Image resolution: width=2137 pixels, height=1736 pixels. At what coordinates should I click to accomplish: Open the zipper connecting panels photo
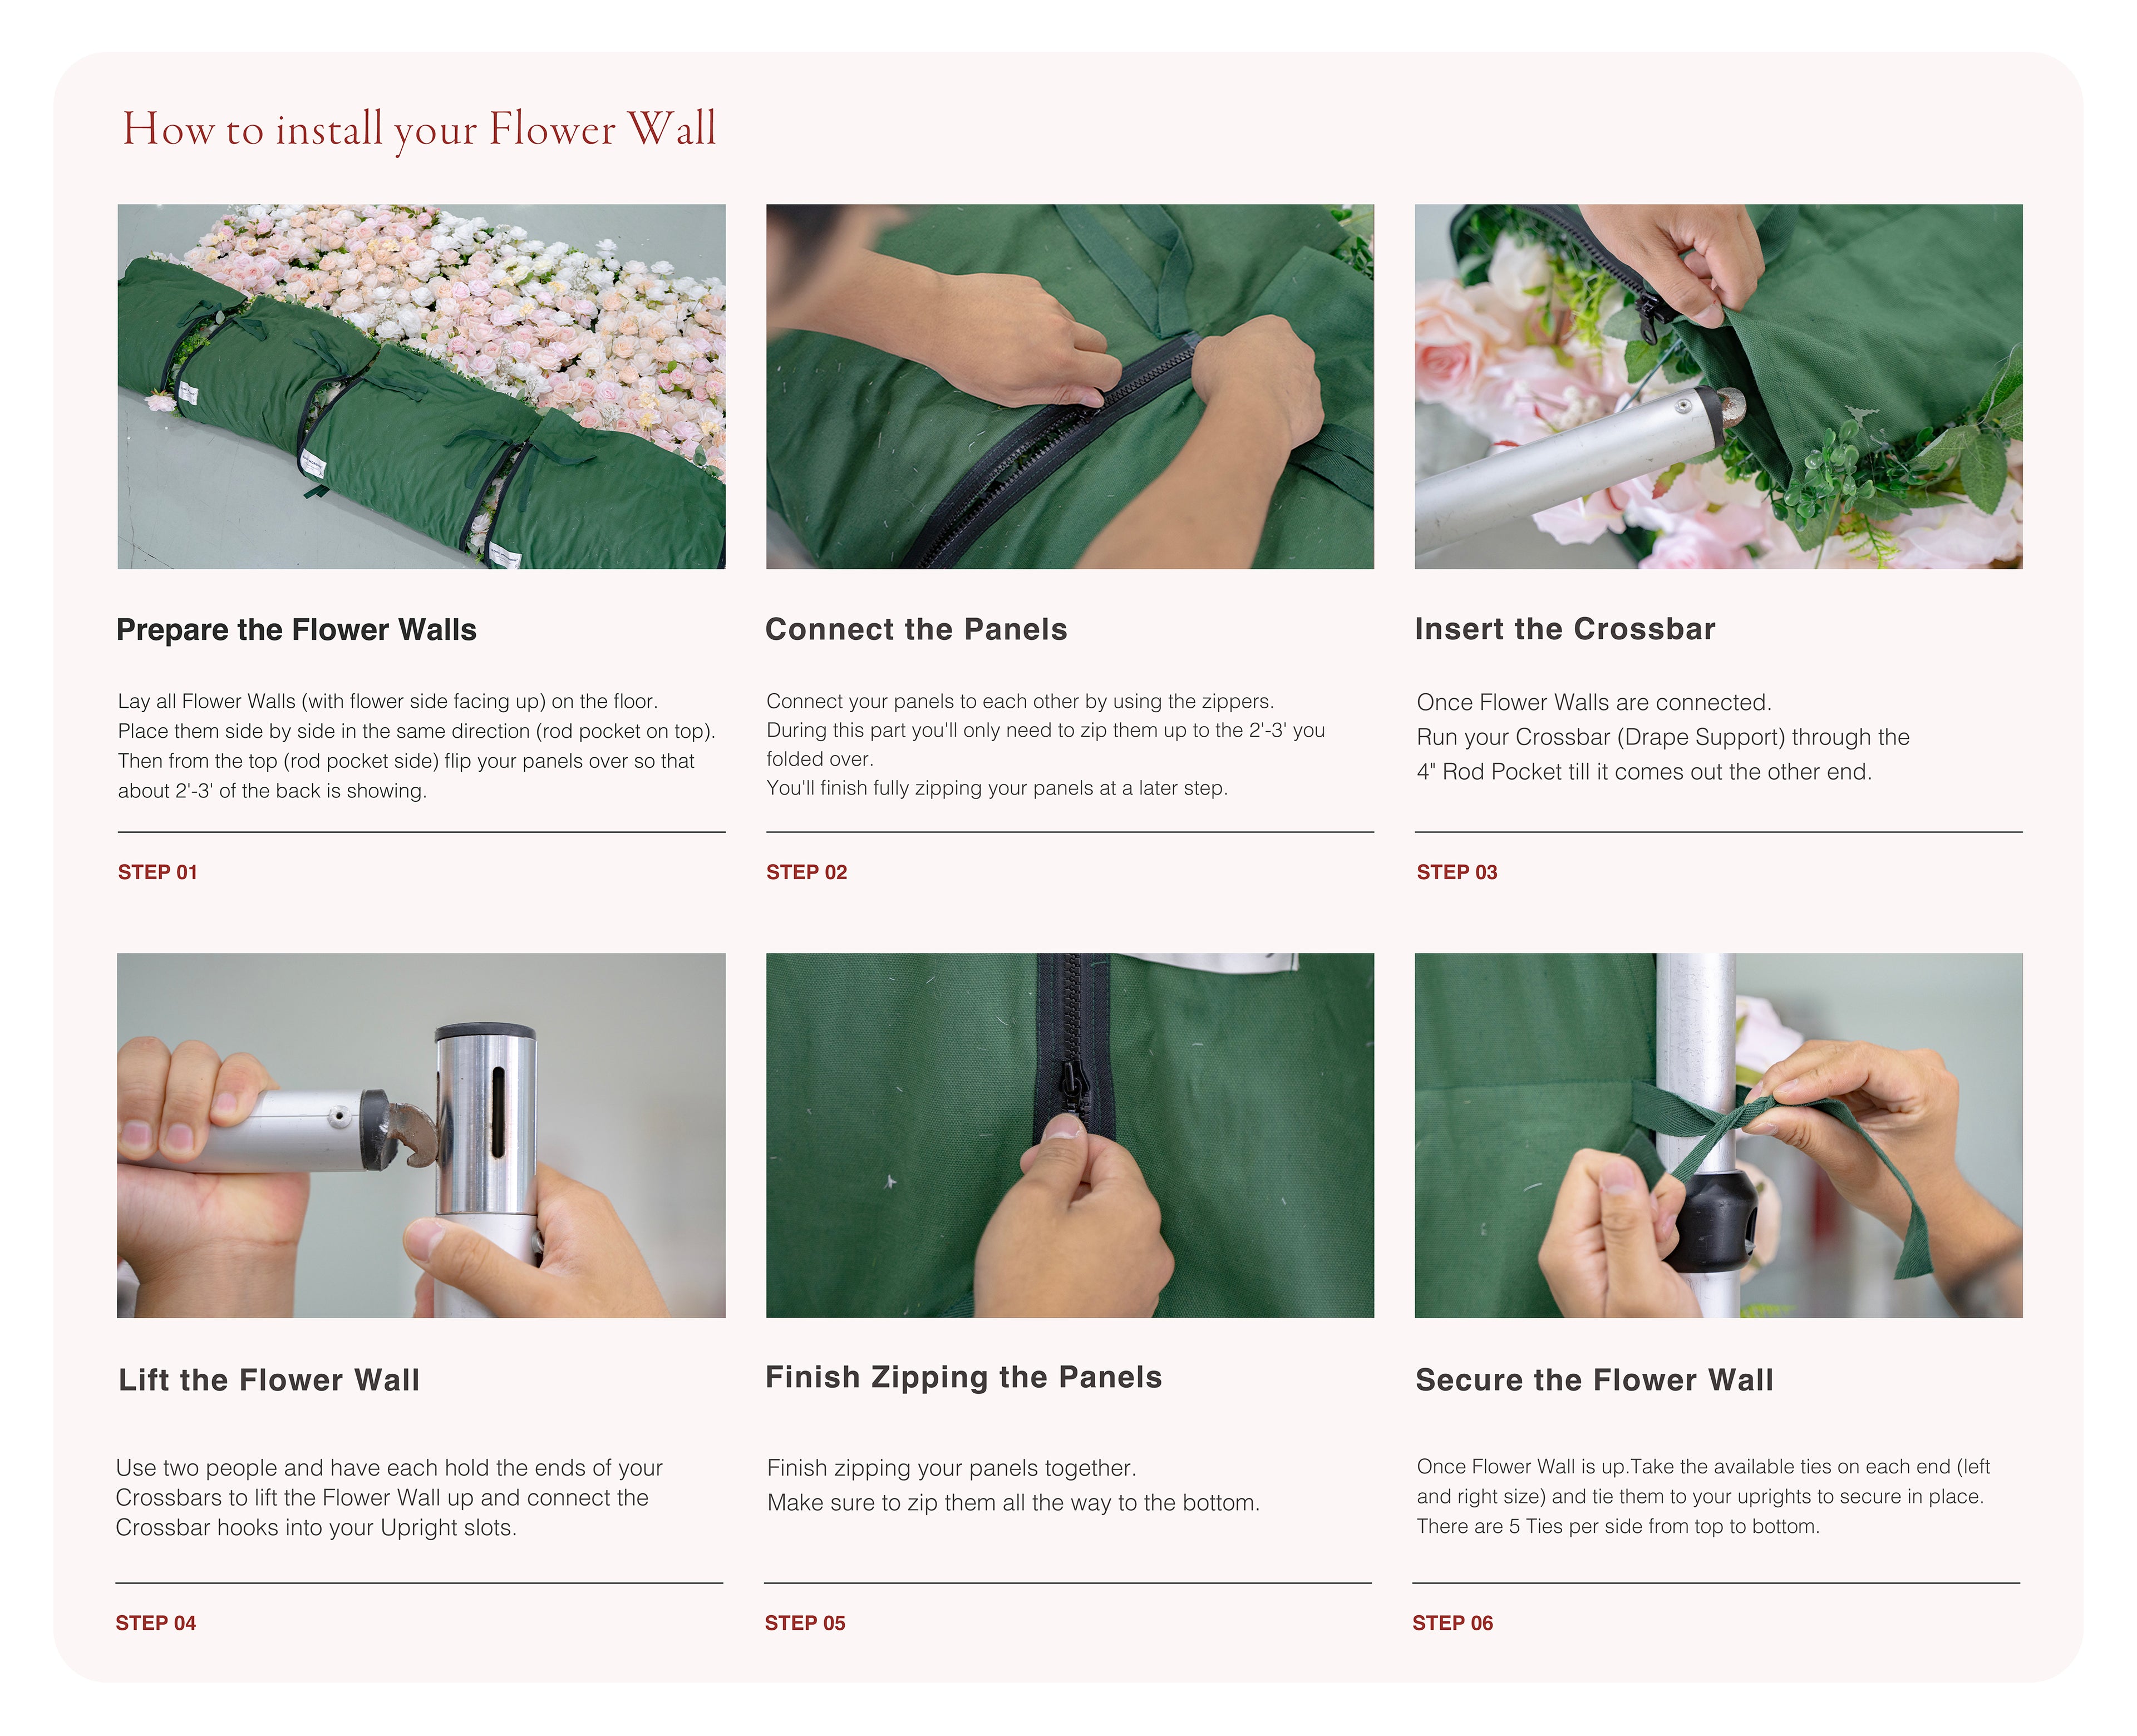1069,386
